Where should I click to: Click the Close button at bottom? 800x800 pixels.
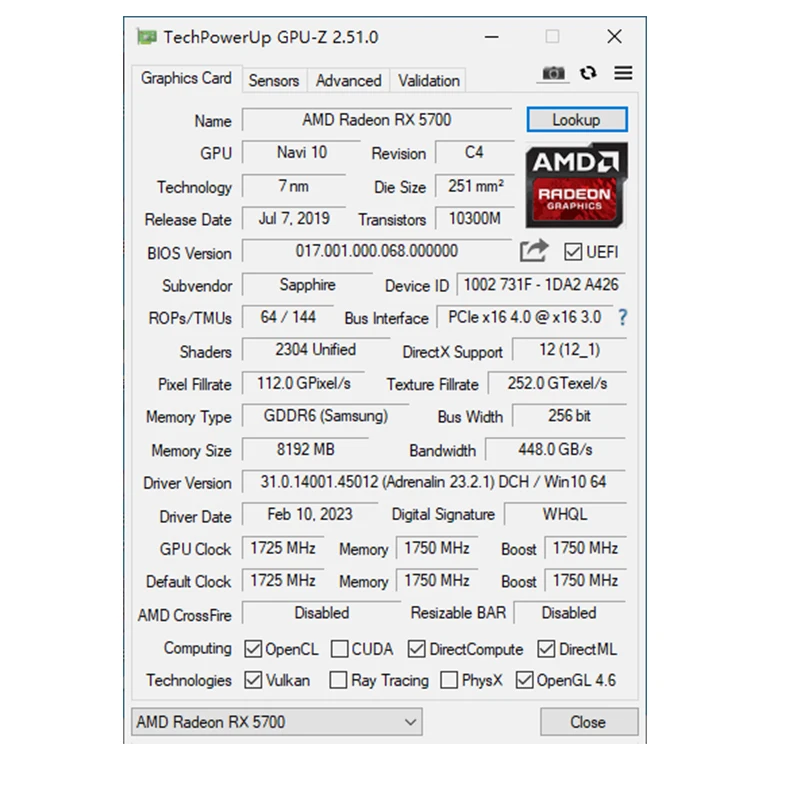click(x=589, y=721)
